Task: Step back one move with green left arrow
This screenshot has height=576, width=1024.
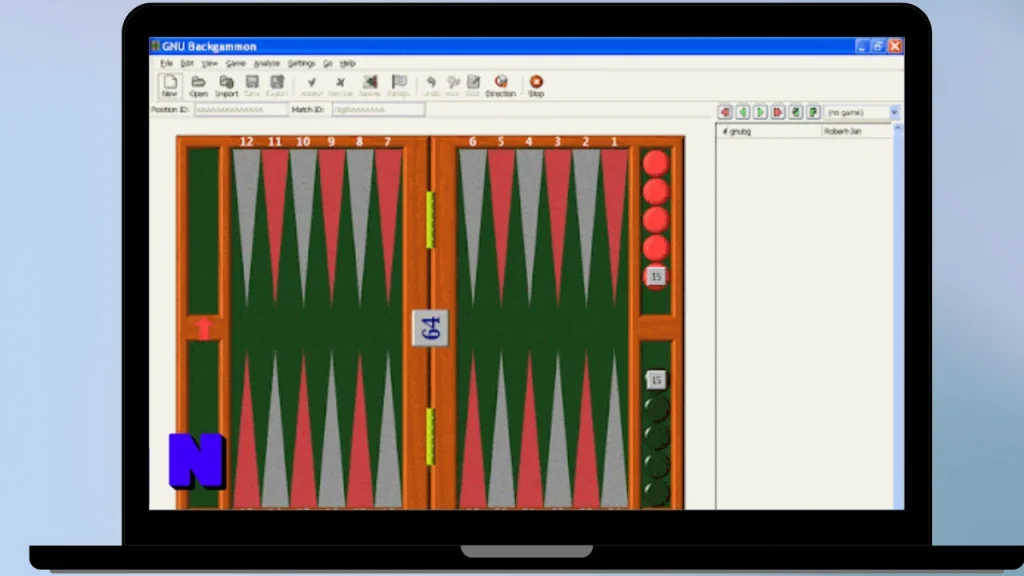Action: 743,112
